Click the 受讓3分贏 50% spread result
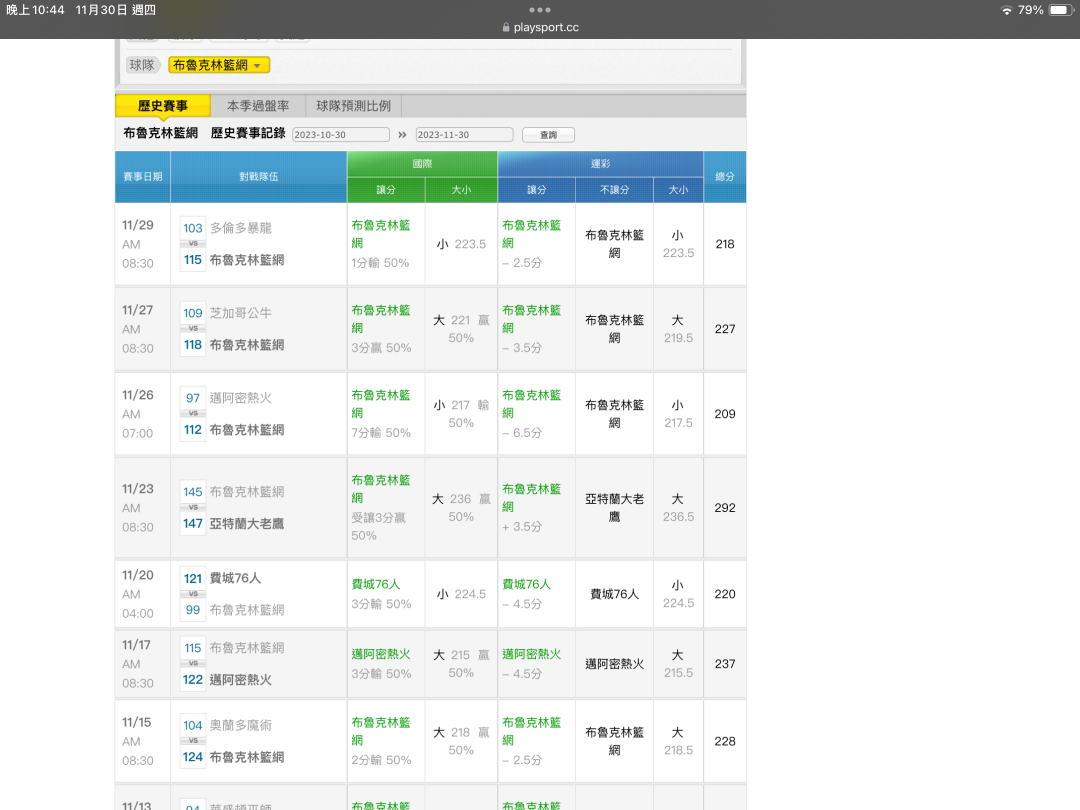Screen dimensions: 1080x810 point(378,526)
